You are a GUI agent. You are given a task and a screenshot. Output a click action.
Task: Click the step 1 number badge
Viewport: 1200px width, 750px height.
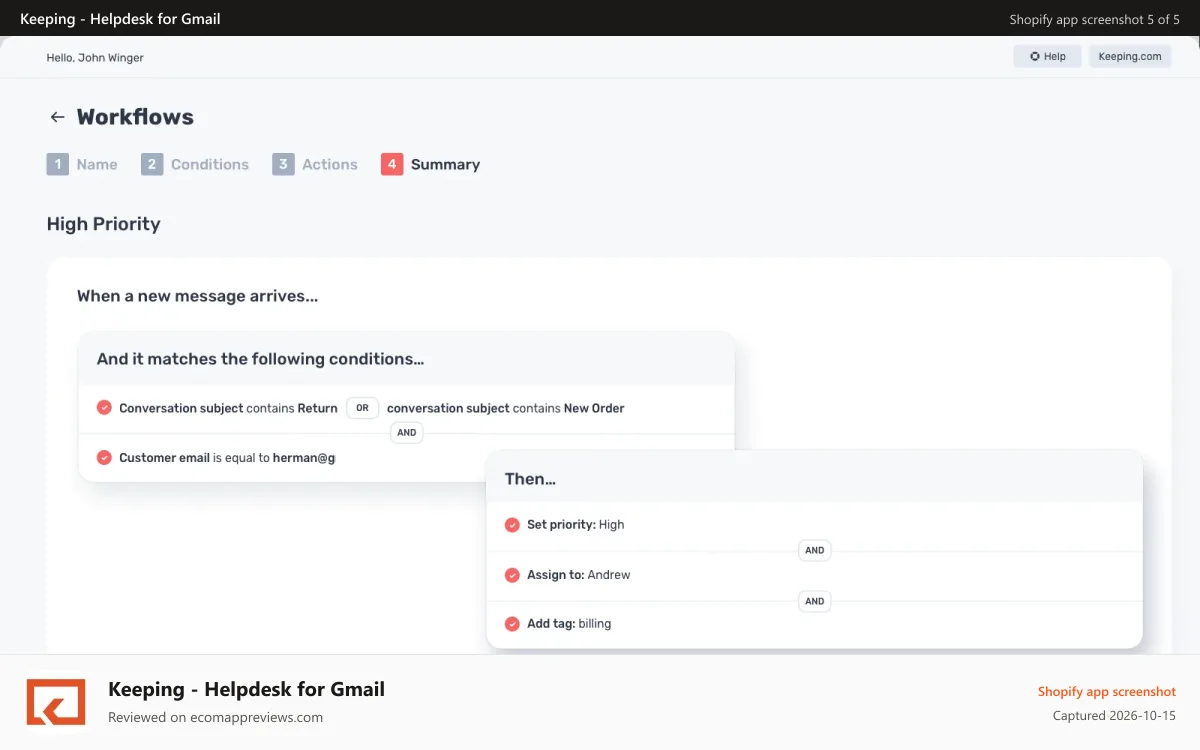point(57,164)
